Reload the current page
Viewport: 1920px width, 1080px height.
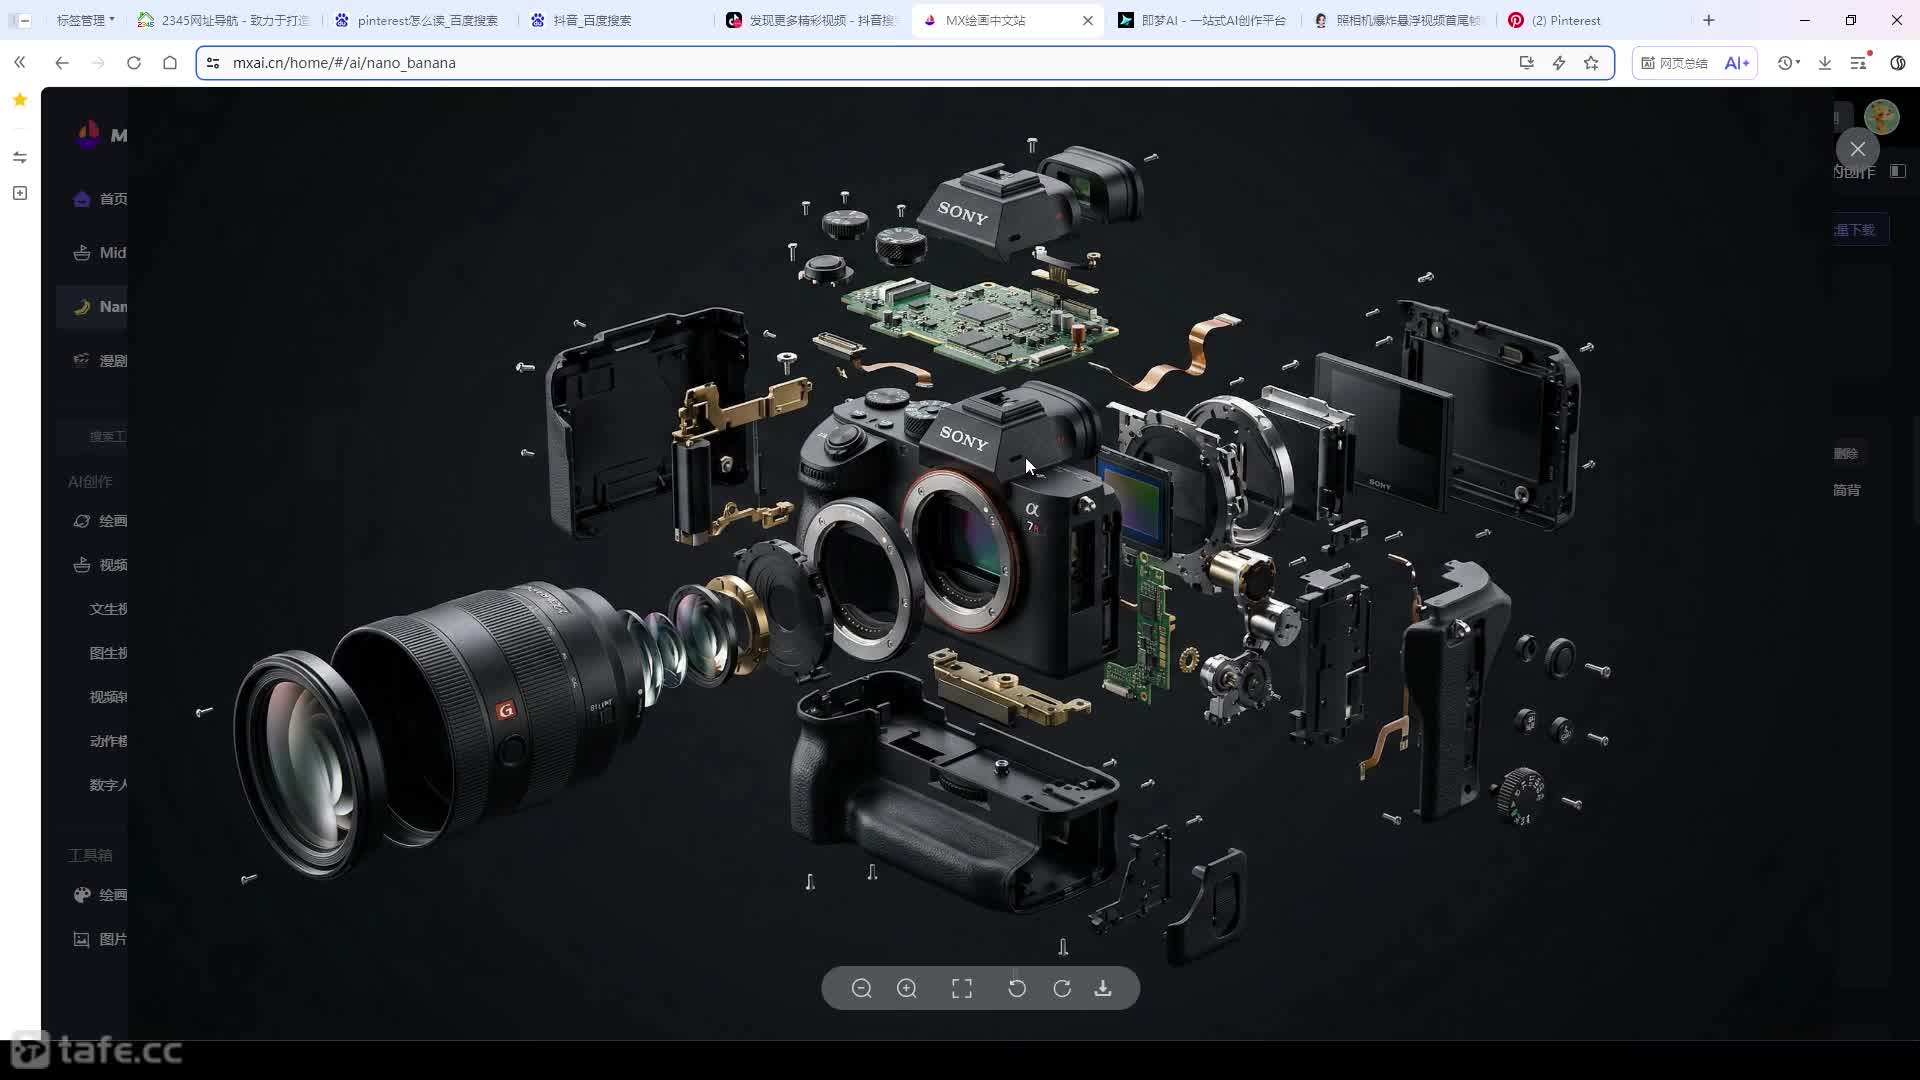tap(134, 63)
